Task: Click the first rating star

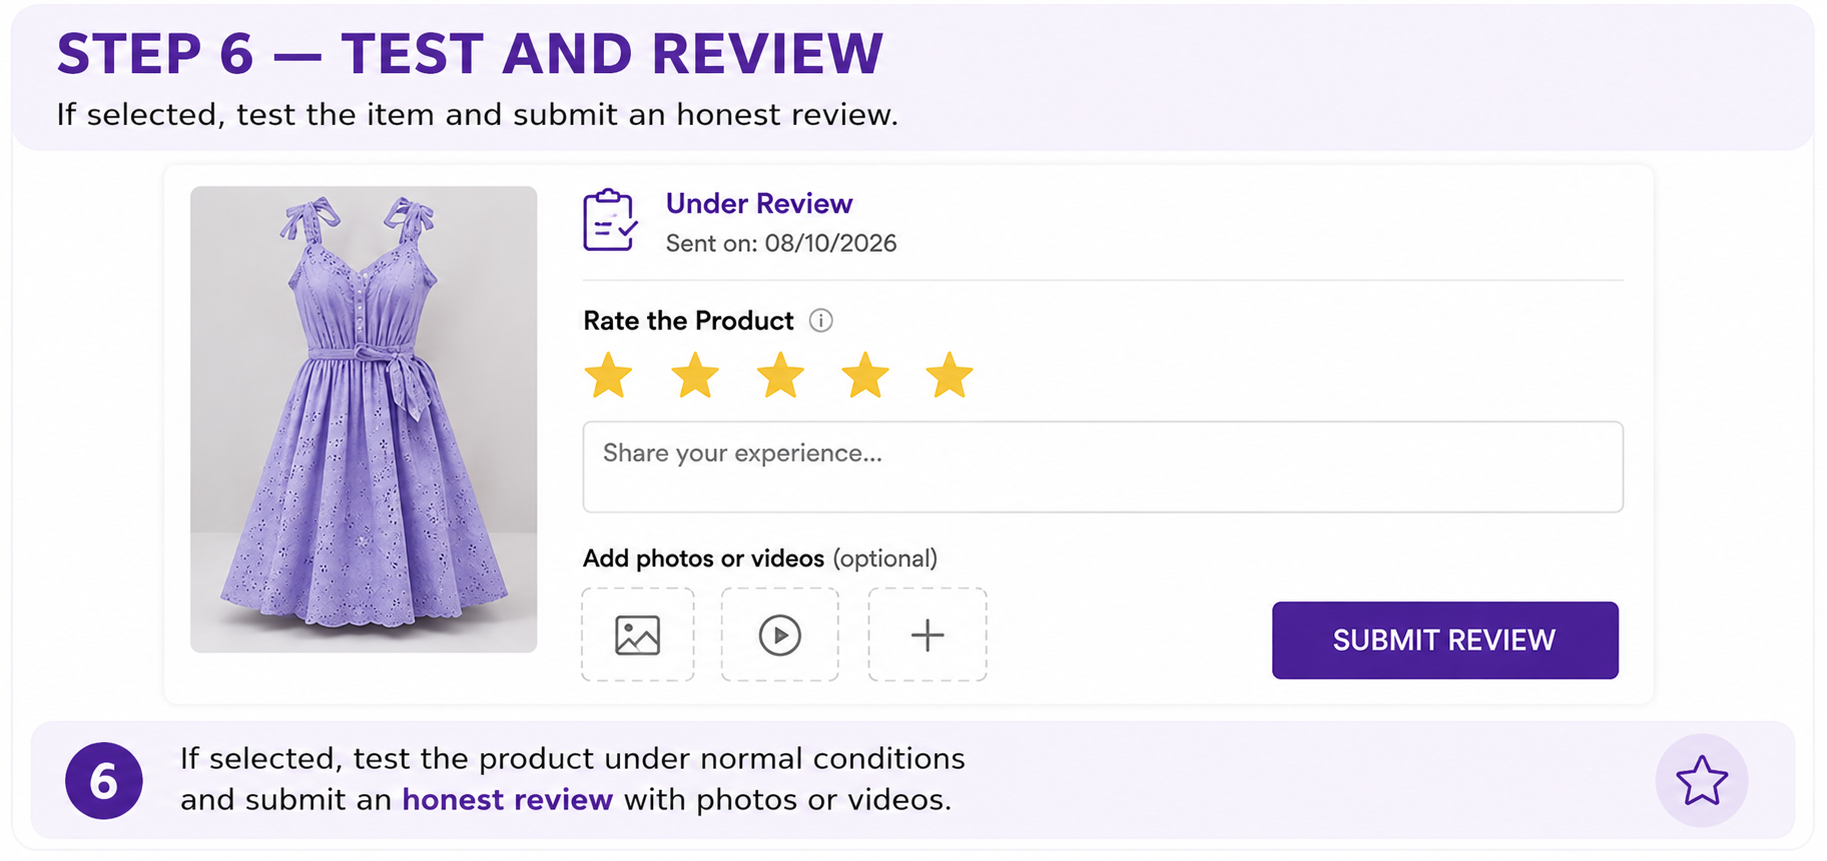Action: (x=608, y=376)
